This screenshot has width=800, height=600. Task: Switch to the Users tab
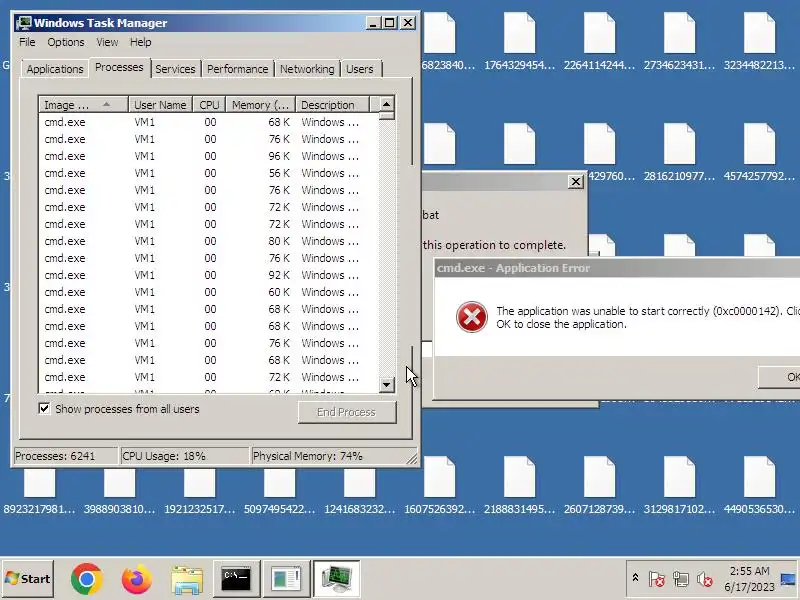click(360, 69)
